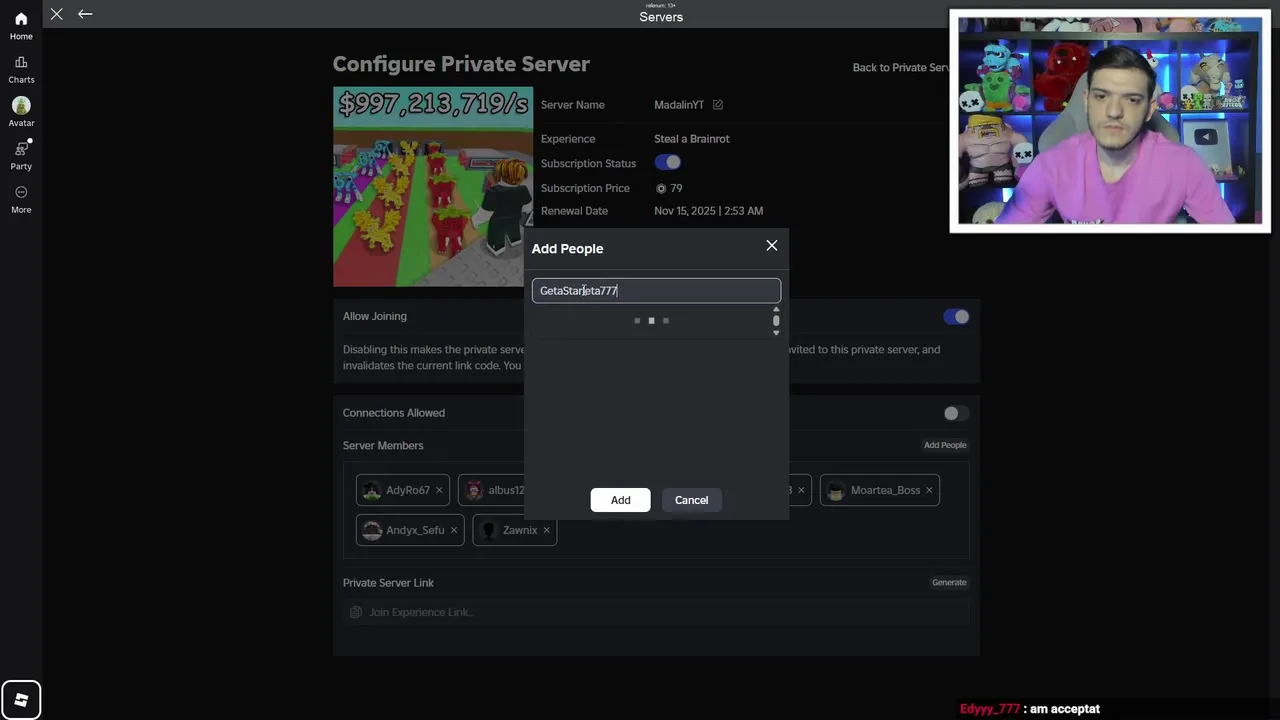The width and height of the screenshot is (1280, 720).
Task: Open the Charts sidebar icon
Action: pos(21,62)
